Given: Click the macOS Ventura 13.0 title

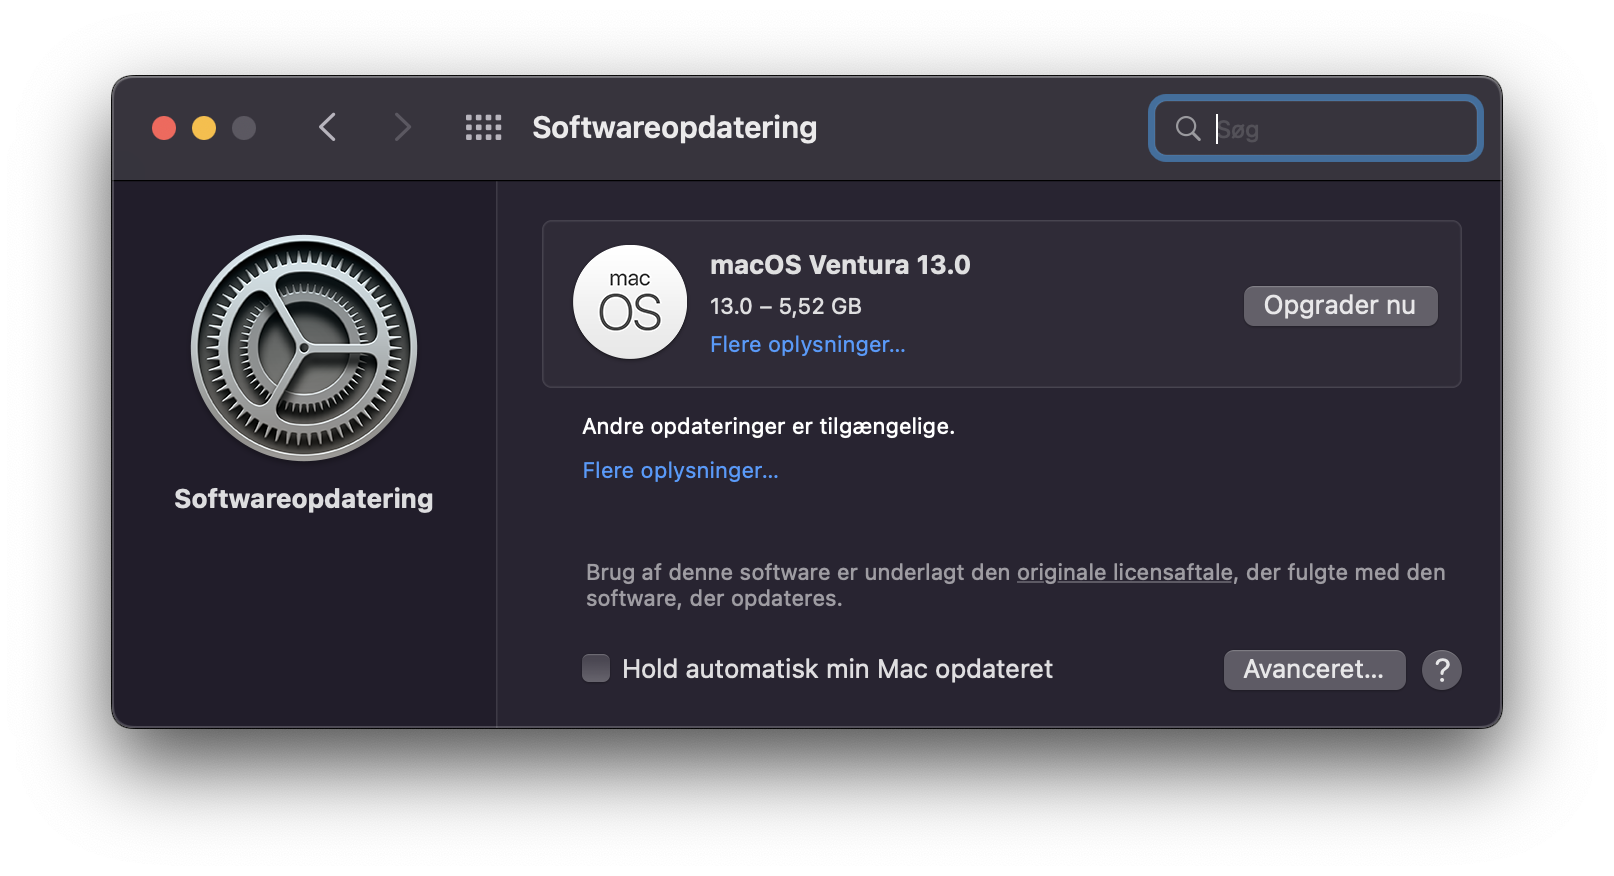Looking at the screenshot, I should (x=840, y=265).
